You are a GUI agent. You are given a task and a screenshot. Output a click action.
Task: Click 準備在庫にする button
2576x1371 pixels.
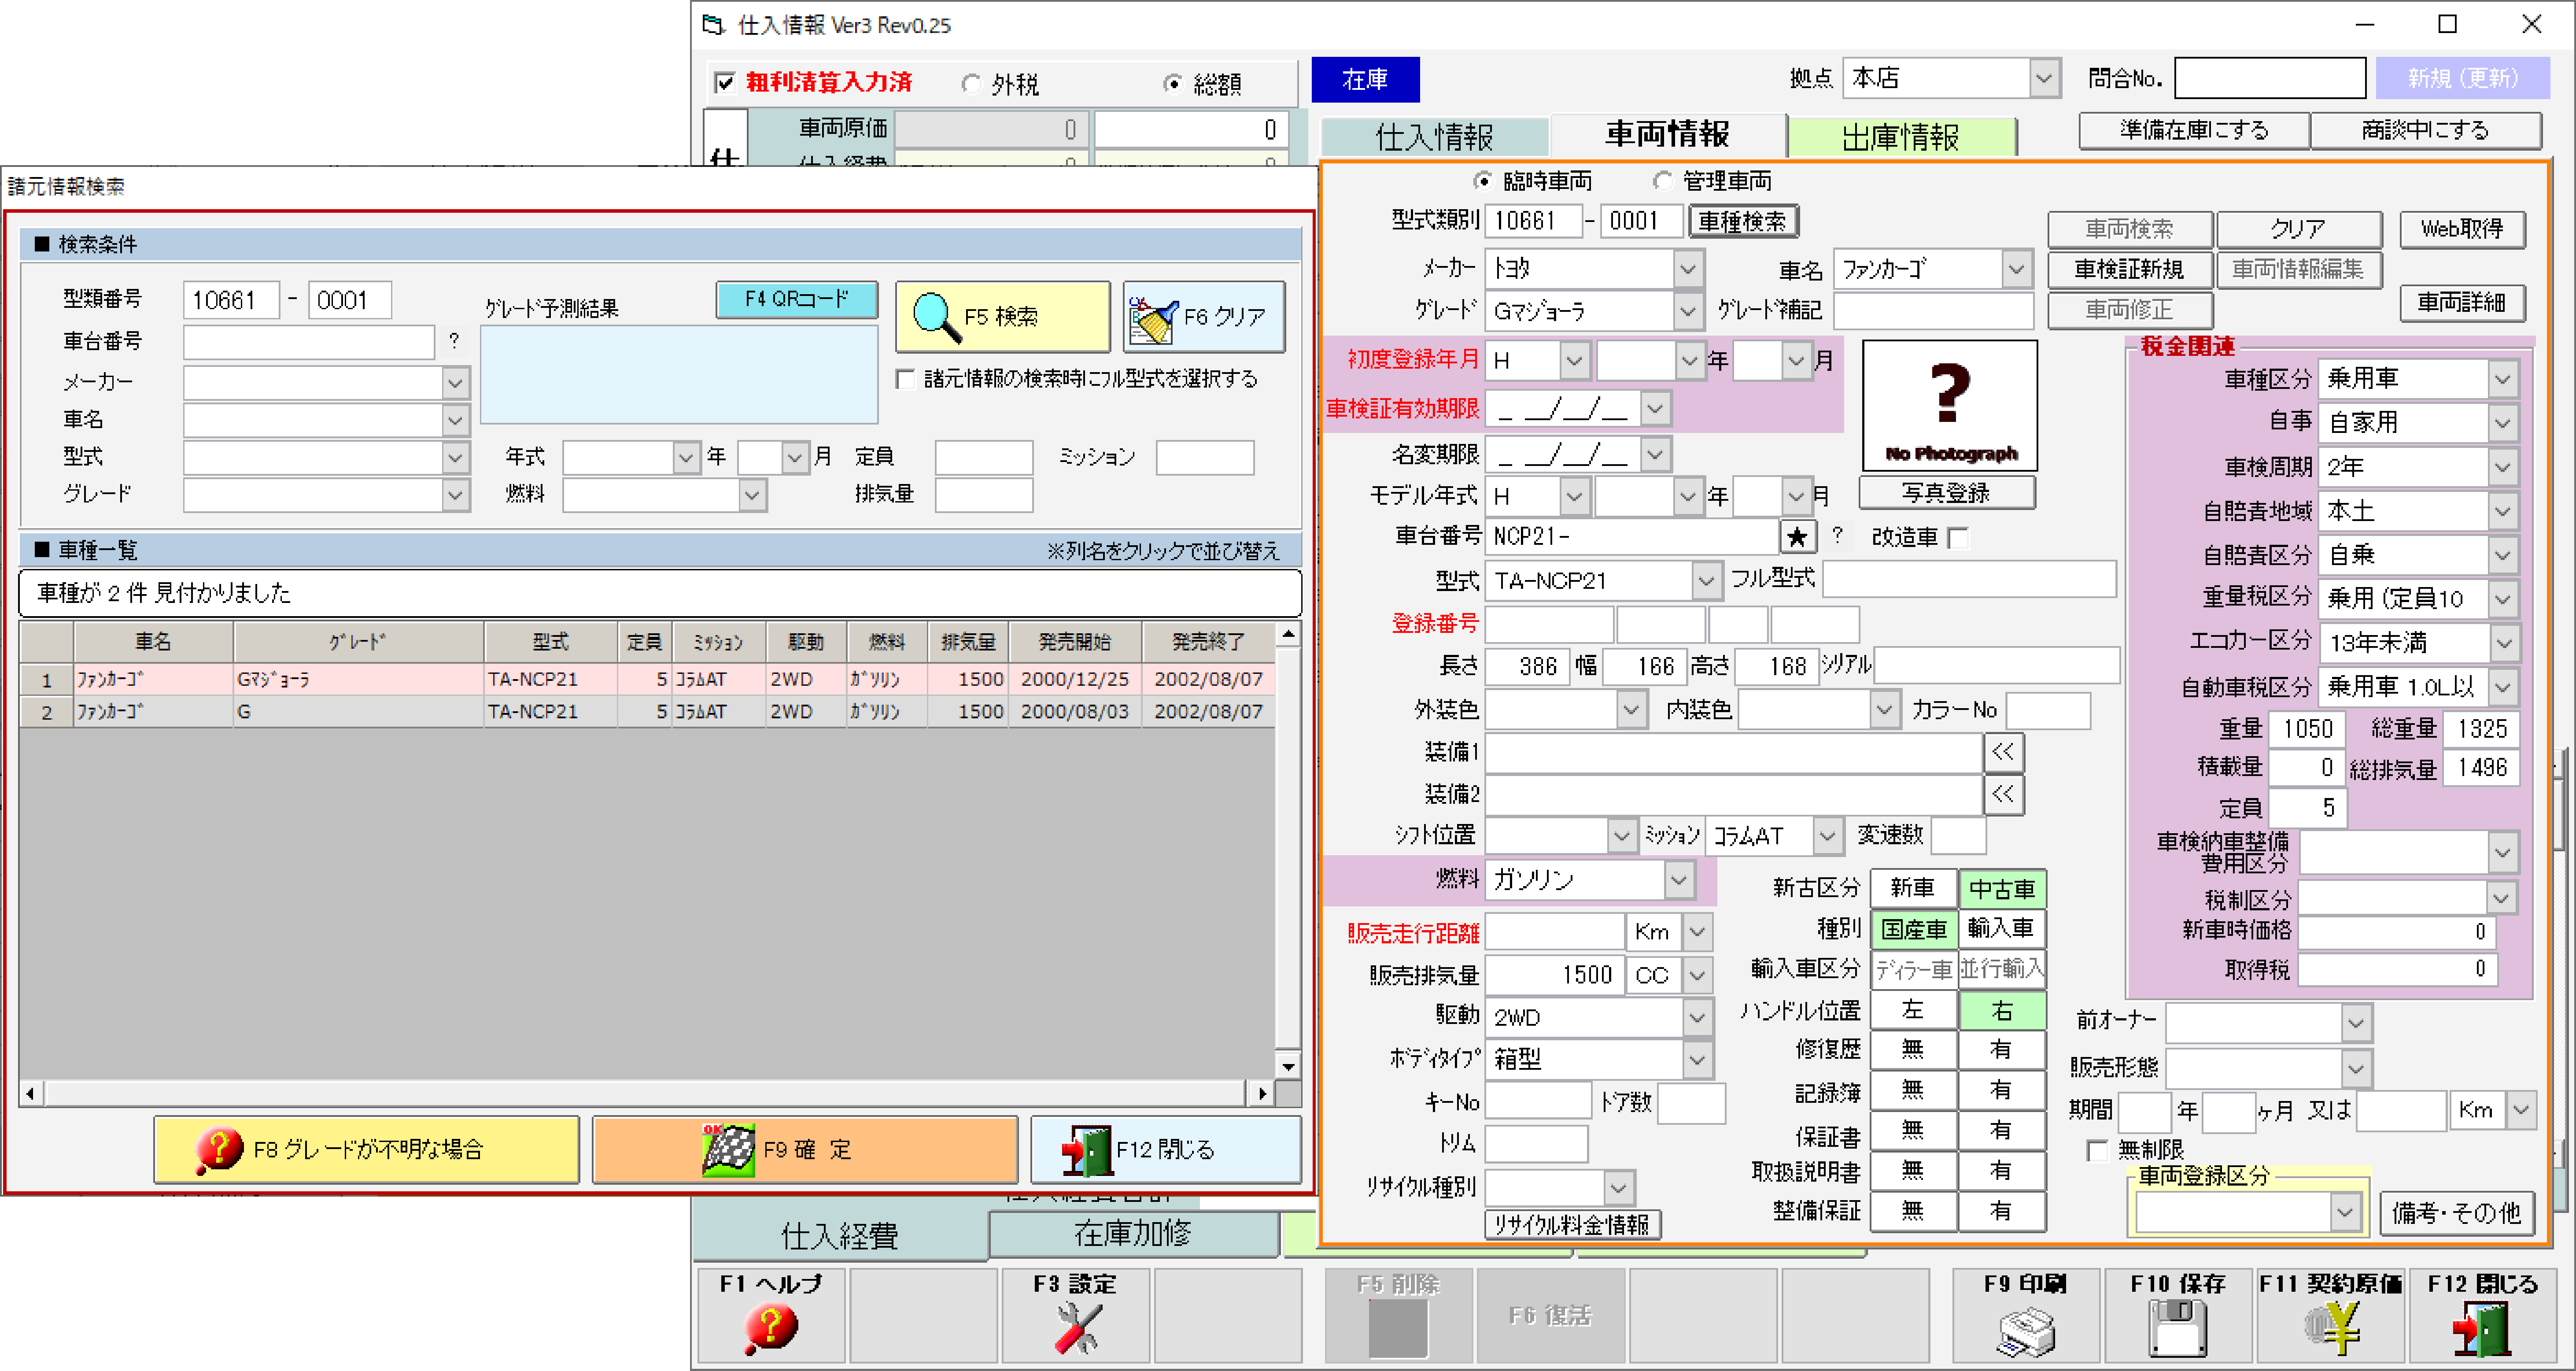tap(2194, 130)
